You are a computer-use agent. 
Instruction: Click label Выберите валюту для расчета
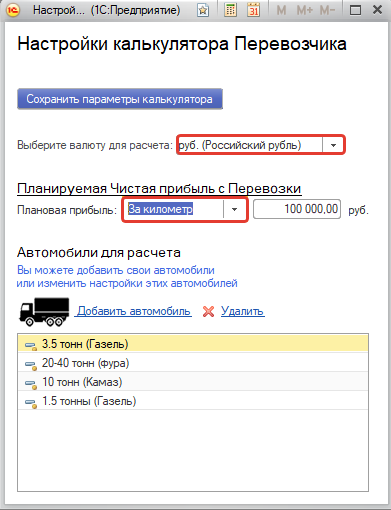coord(95,145)
